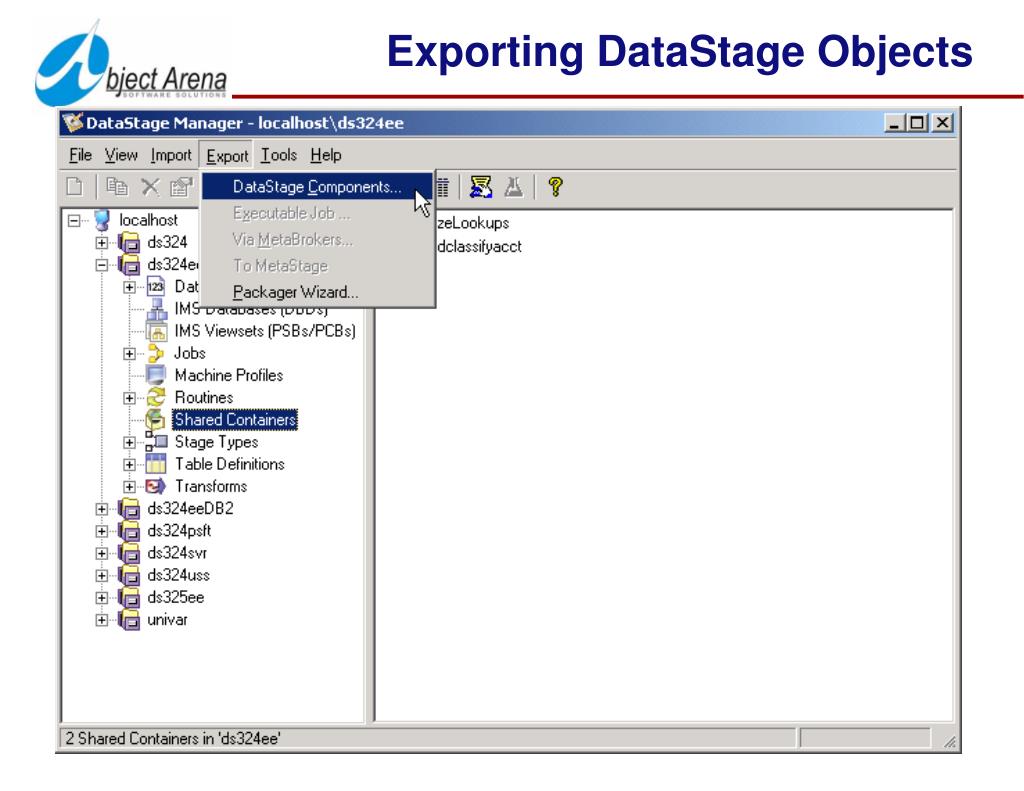Expand the ds324 project node
This screenshot has width=1024, height=791.
click(x=102, y=243)
